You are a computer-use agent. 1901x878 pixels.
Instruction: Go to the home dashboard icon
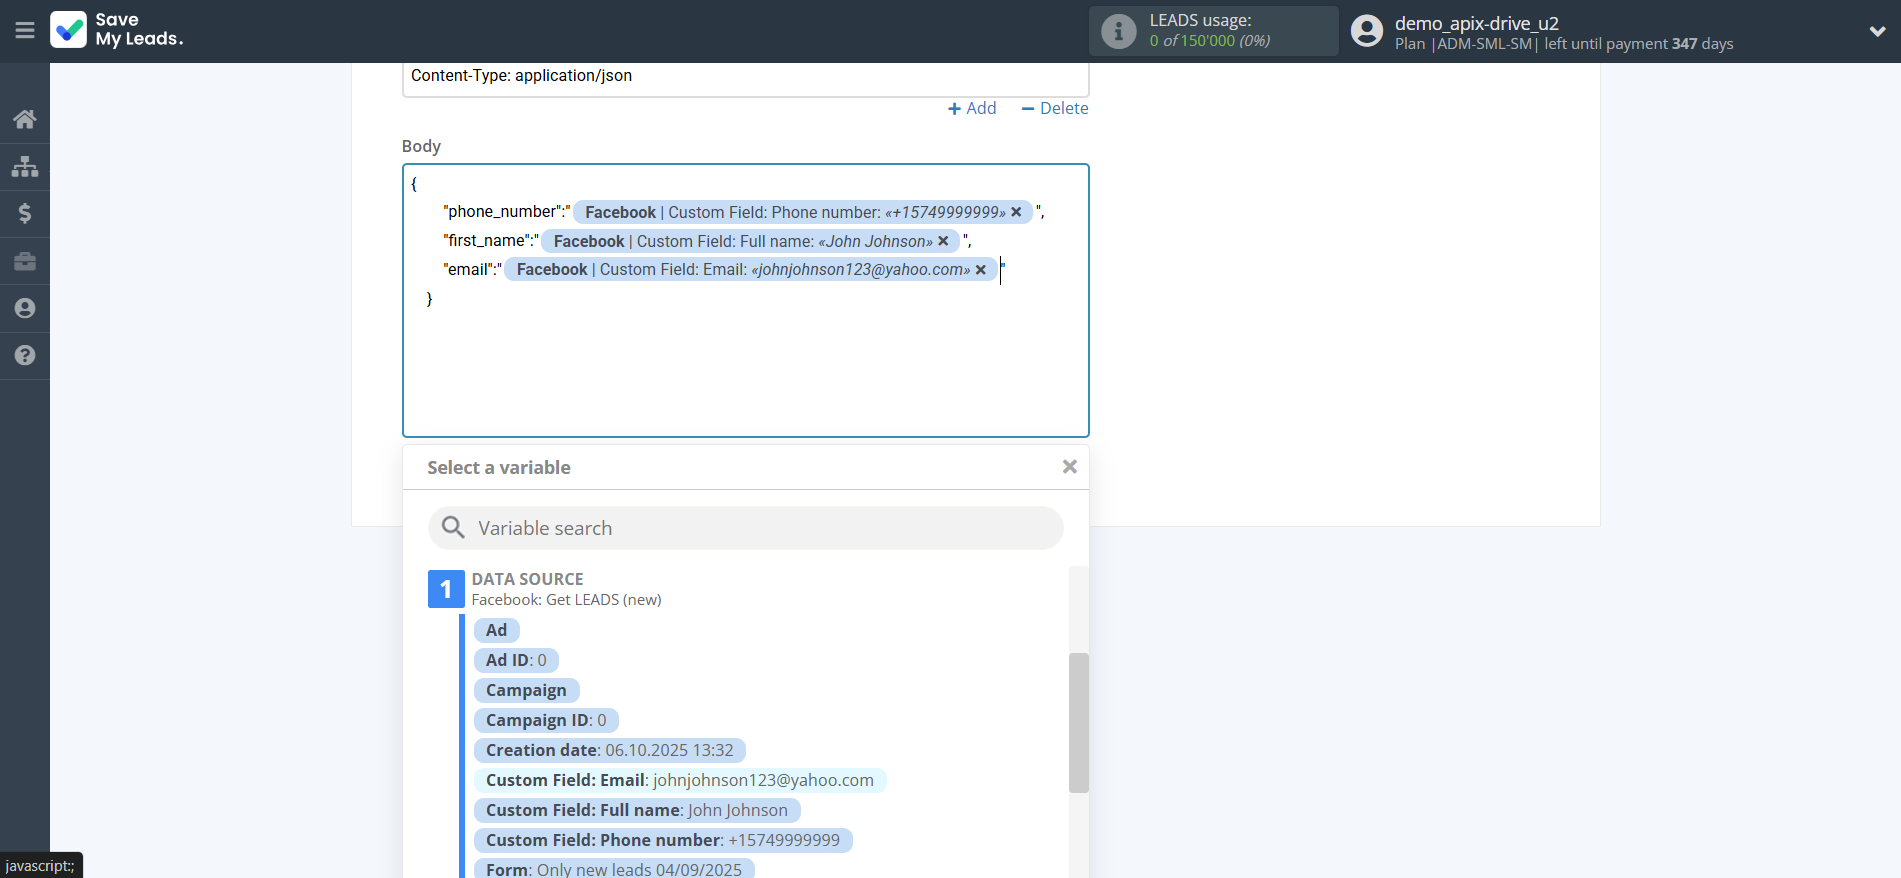(25, 119)
